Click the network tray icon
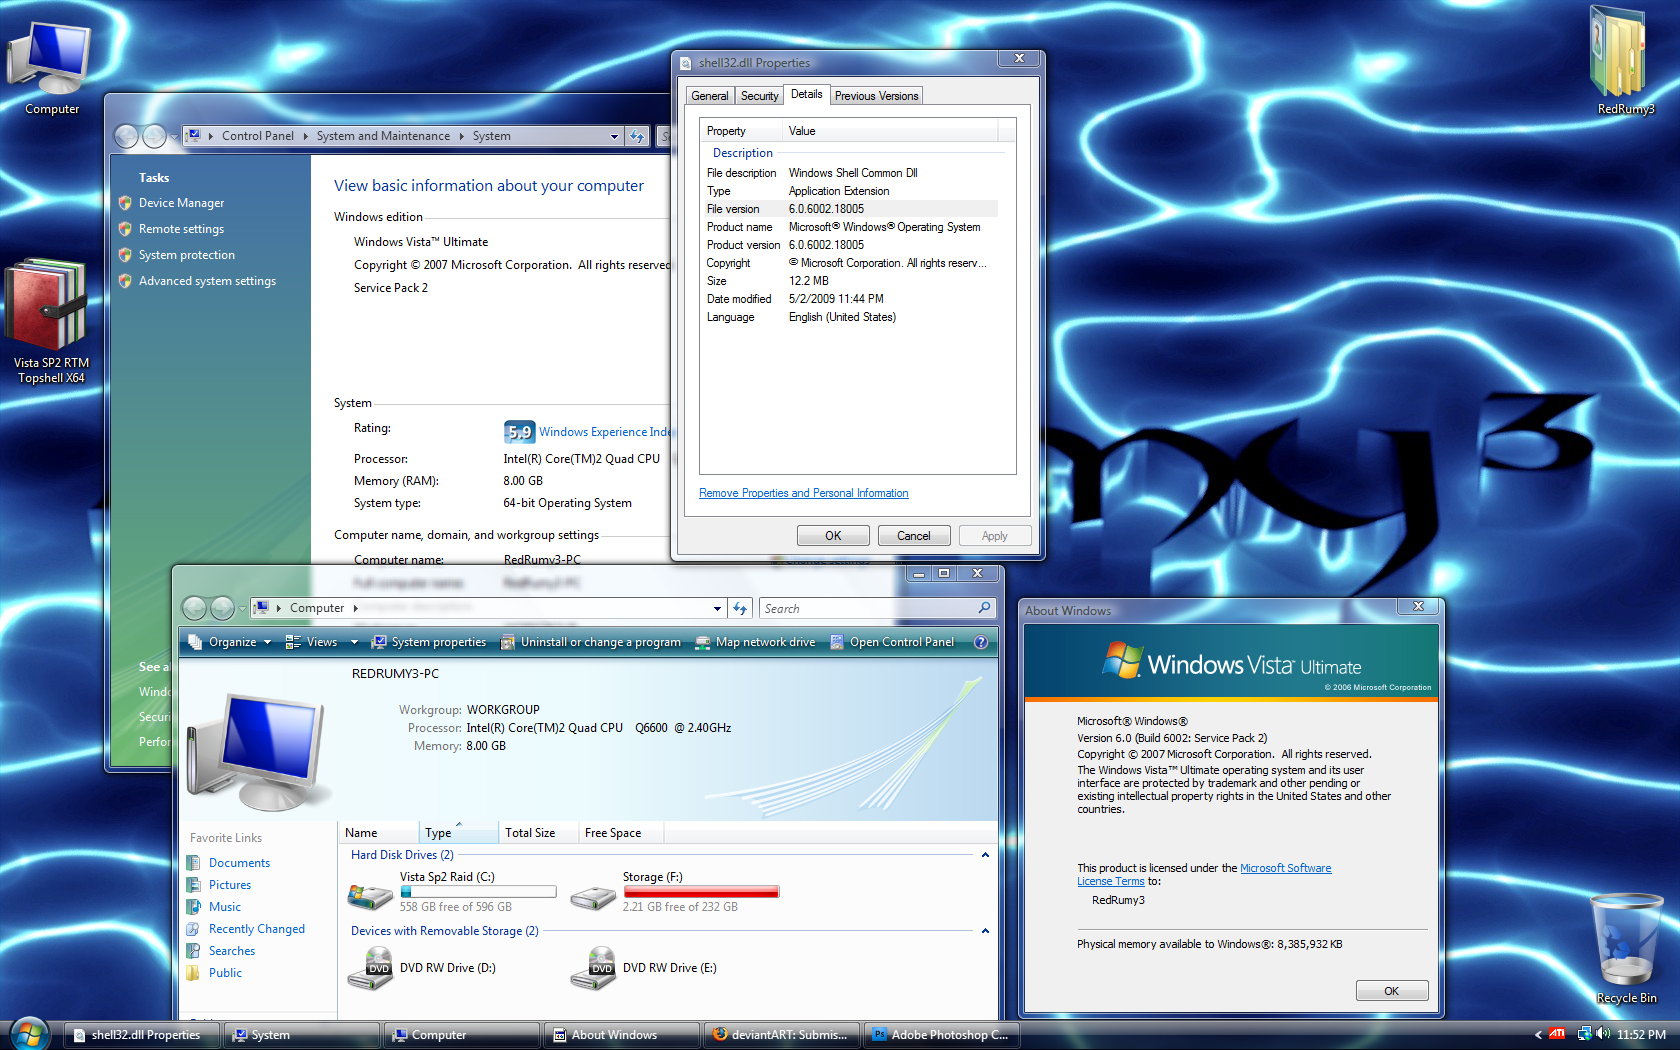 [1584, 1034]
